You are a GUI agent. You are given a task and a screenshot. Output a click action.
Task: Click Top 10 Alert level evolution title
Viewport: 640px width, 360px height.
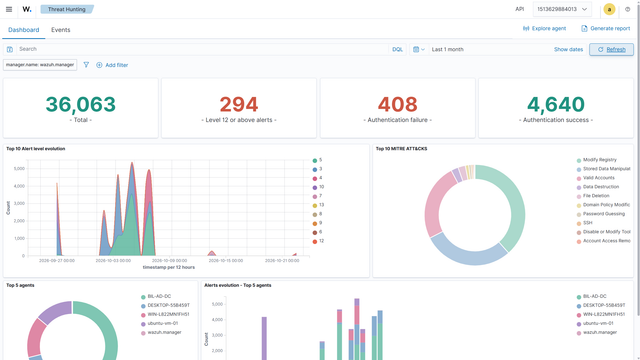36,149
